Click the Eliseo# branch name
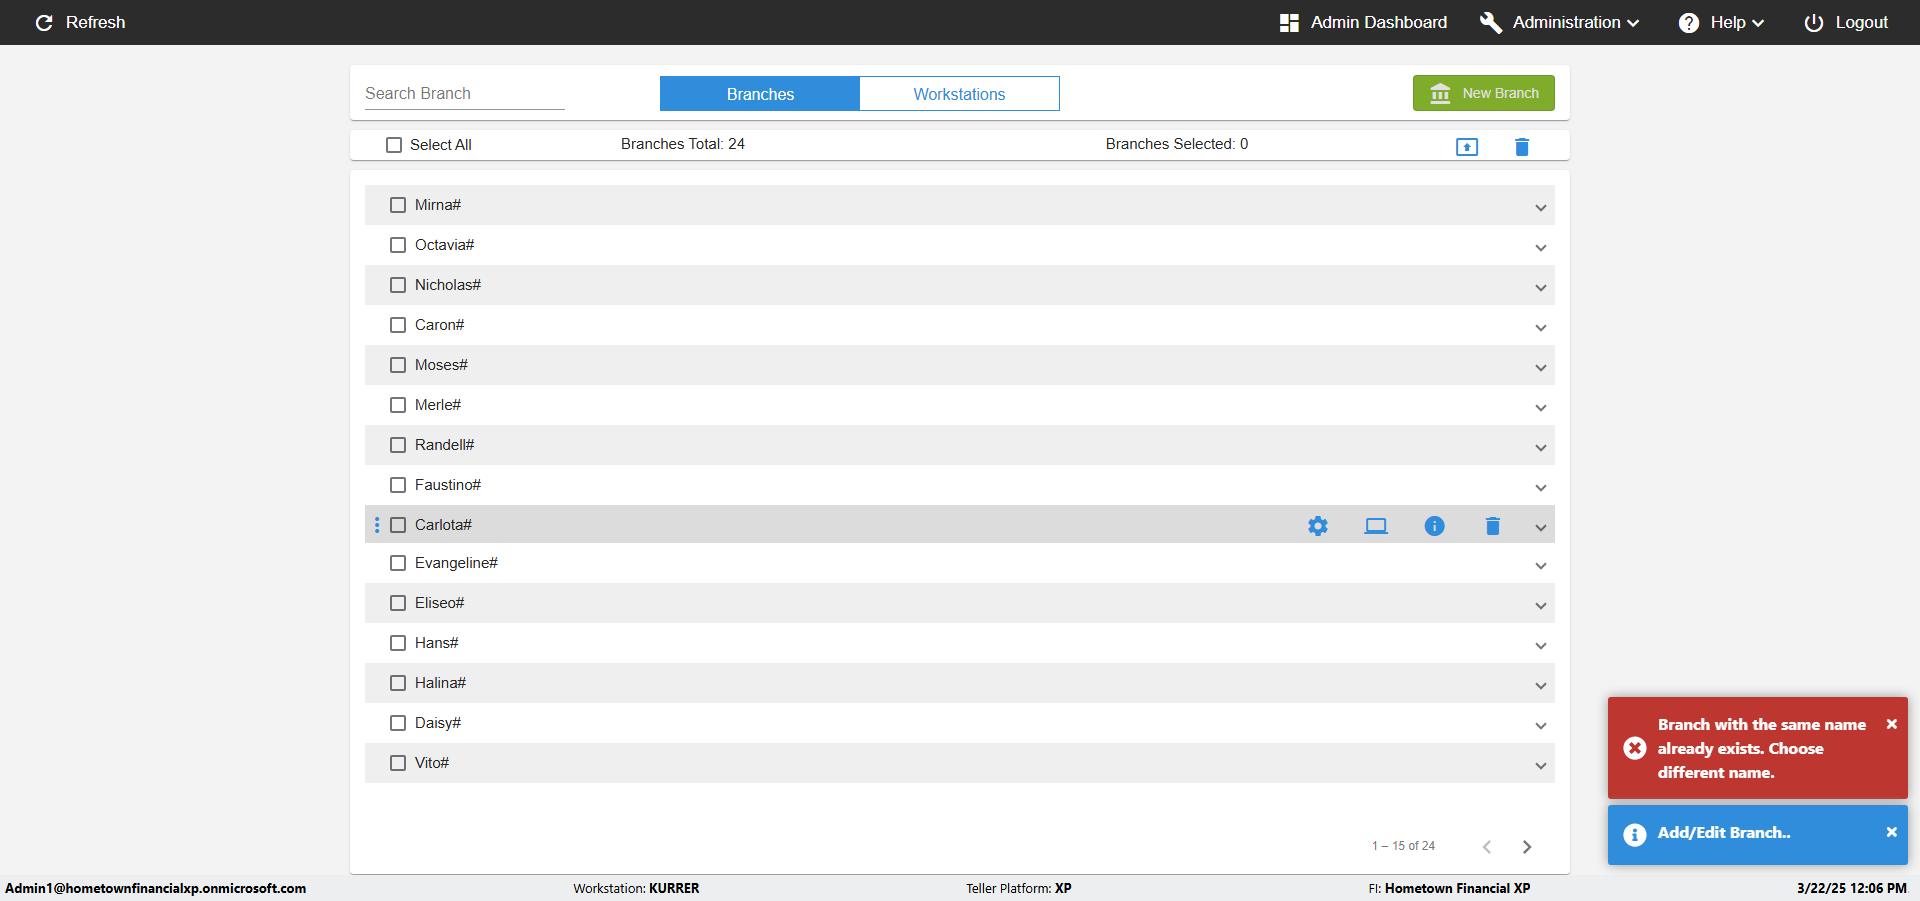The image size is (1920, 901). (x=440, y=603)
